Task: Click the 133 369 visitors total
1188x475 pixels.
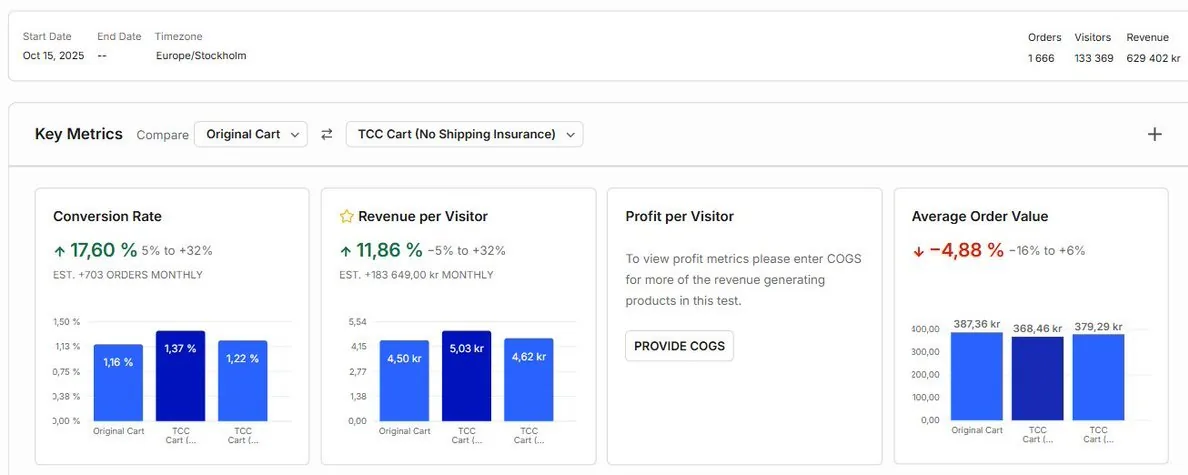Action: [x=1093, y=58]
